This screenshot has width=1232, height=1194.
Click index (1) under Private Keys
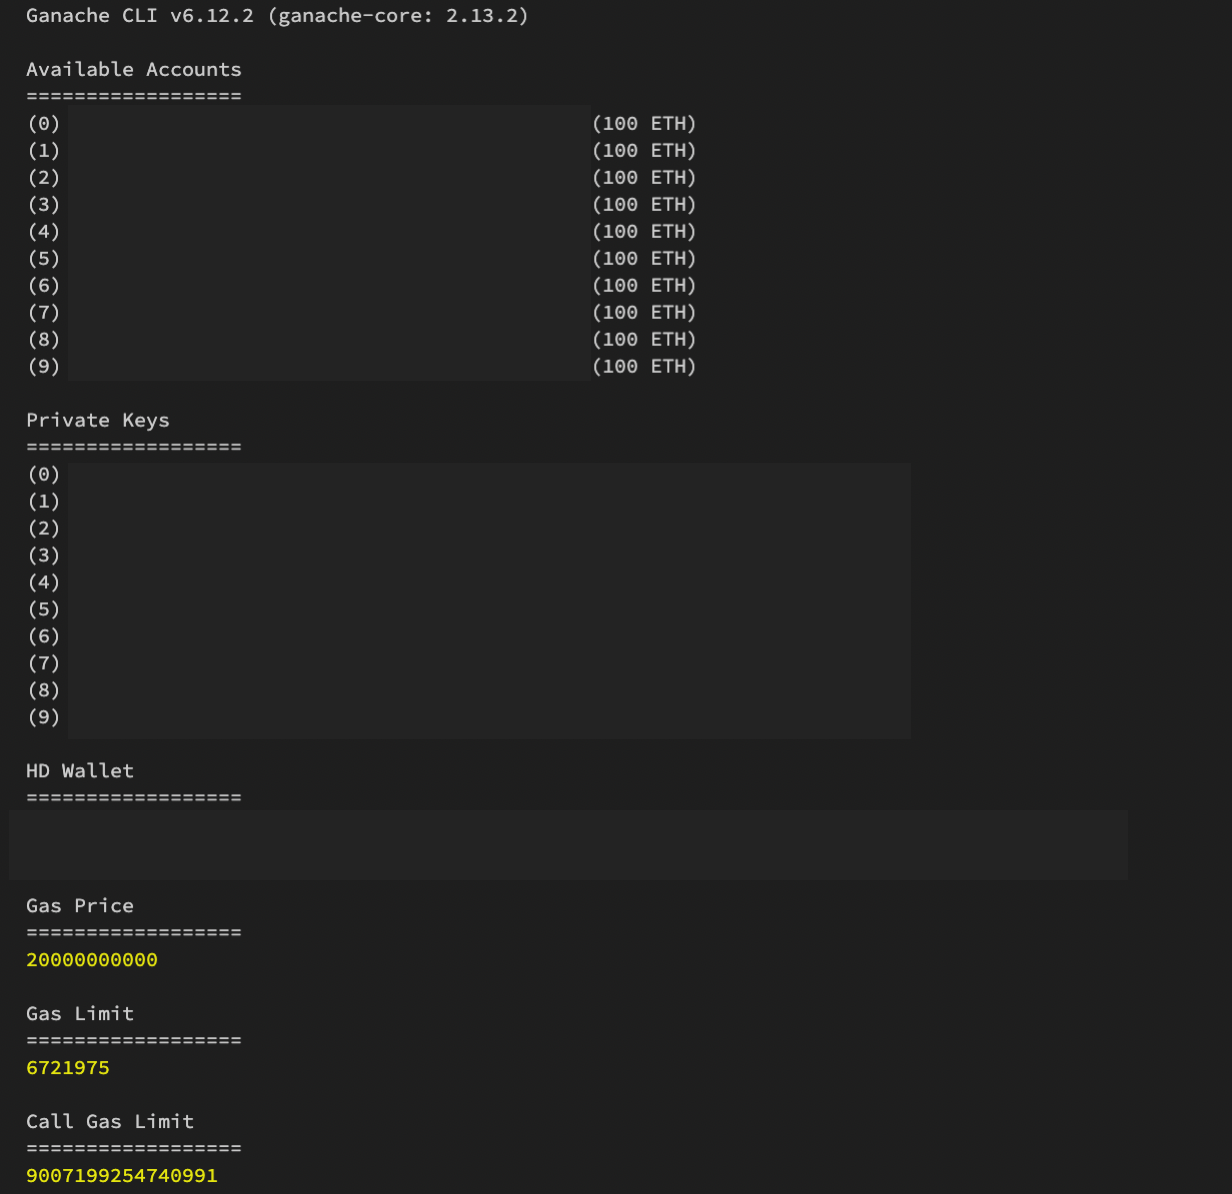coord(44,501)
